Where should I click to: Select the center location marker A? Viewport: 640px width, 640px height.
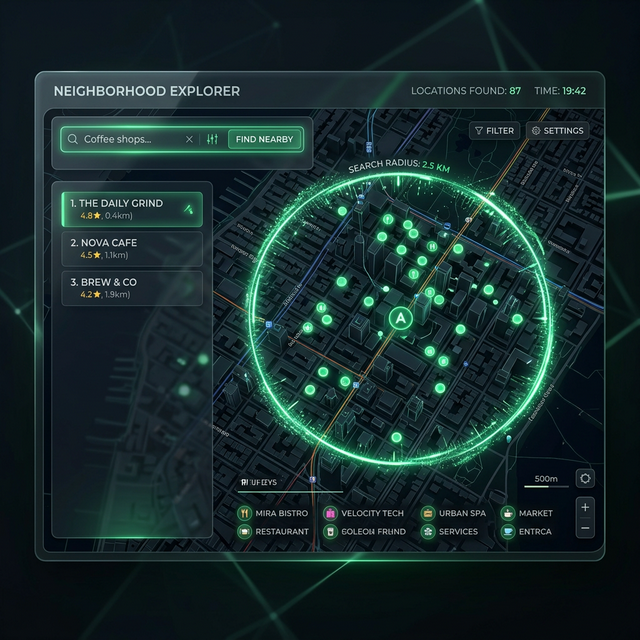click(x=400, y=319)
